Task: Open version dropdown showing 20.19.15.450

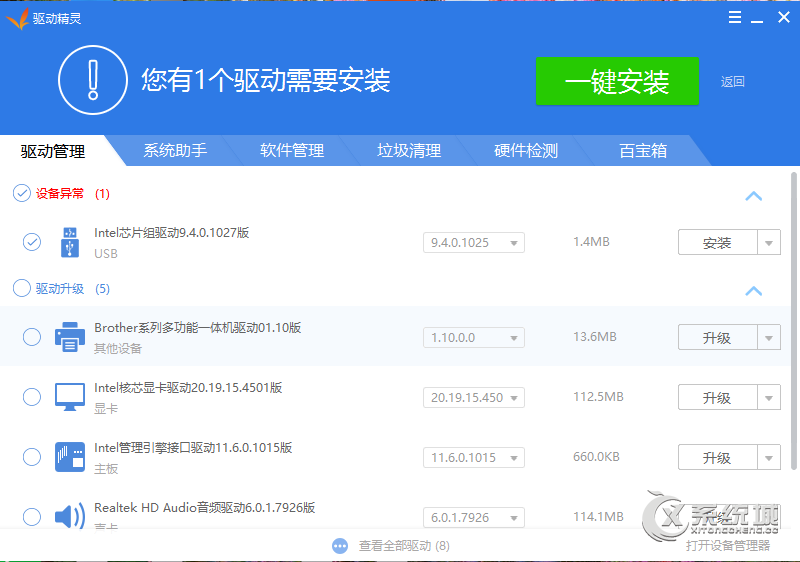Action: (x=473, y=398)
